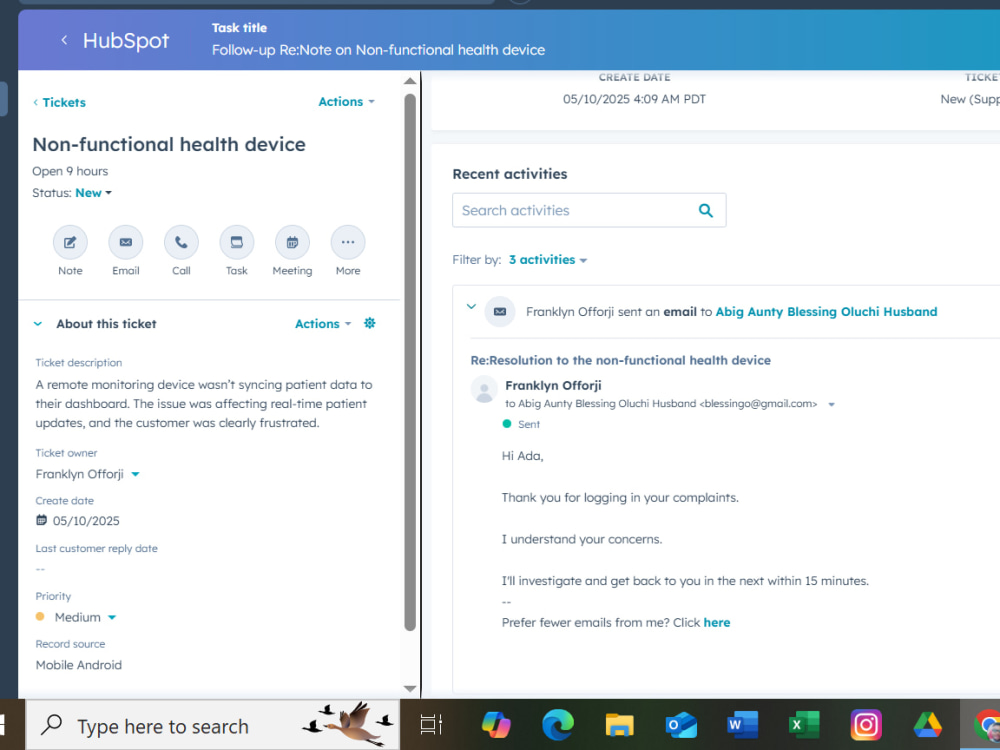Screen dimensions: 1000x750
Task: Click the Non-functional health device title
Action: (x=169, y=145)
